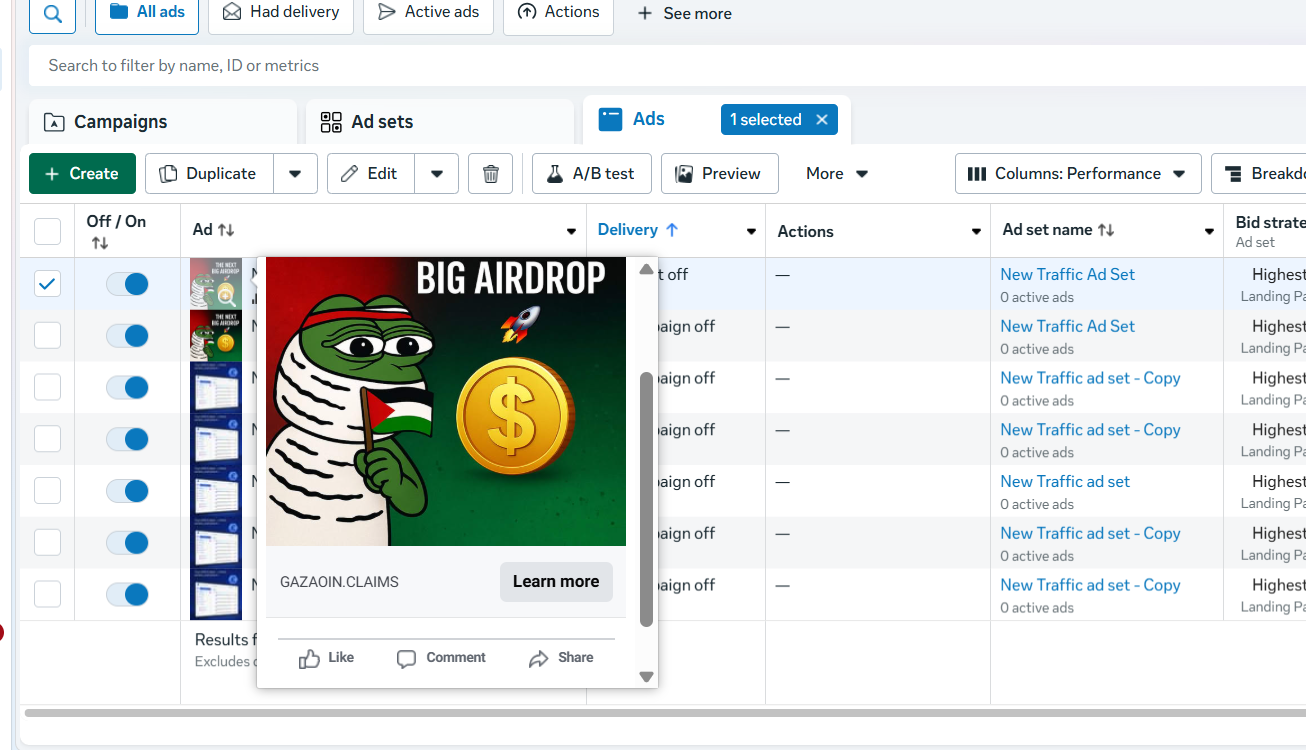Open the first ad row's thumbnail
This screenshot has height=750, width=1306.
pos(216,284)
